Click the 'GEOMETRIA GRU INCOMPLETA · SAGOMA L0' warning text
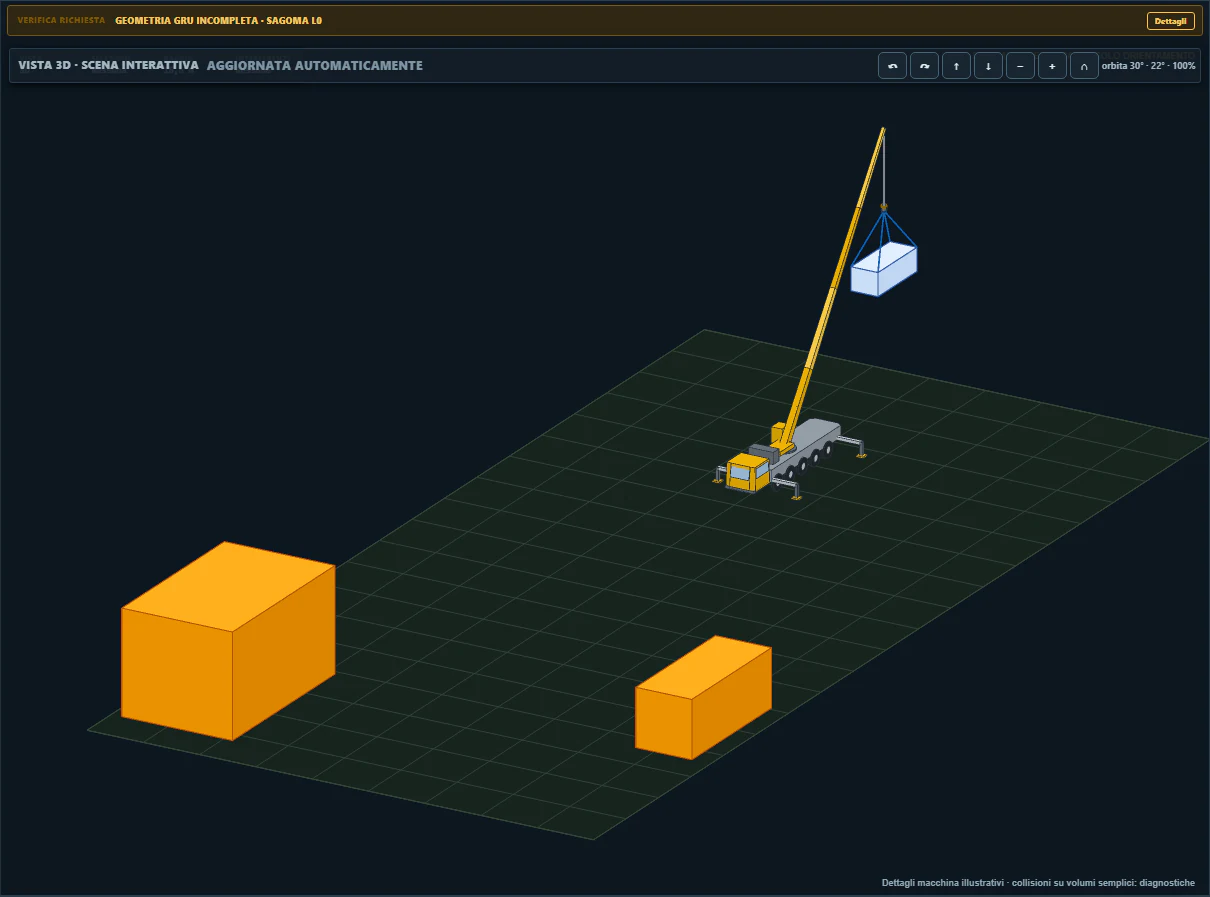The height and width of the screenshot is (897, 1210). pos(219,21)
